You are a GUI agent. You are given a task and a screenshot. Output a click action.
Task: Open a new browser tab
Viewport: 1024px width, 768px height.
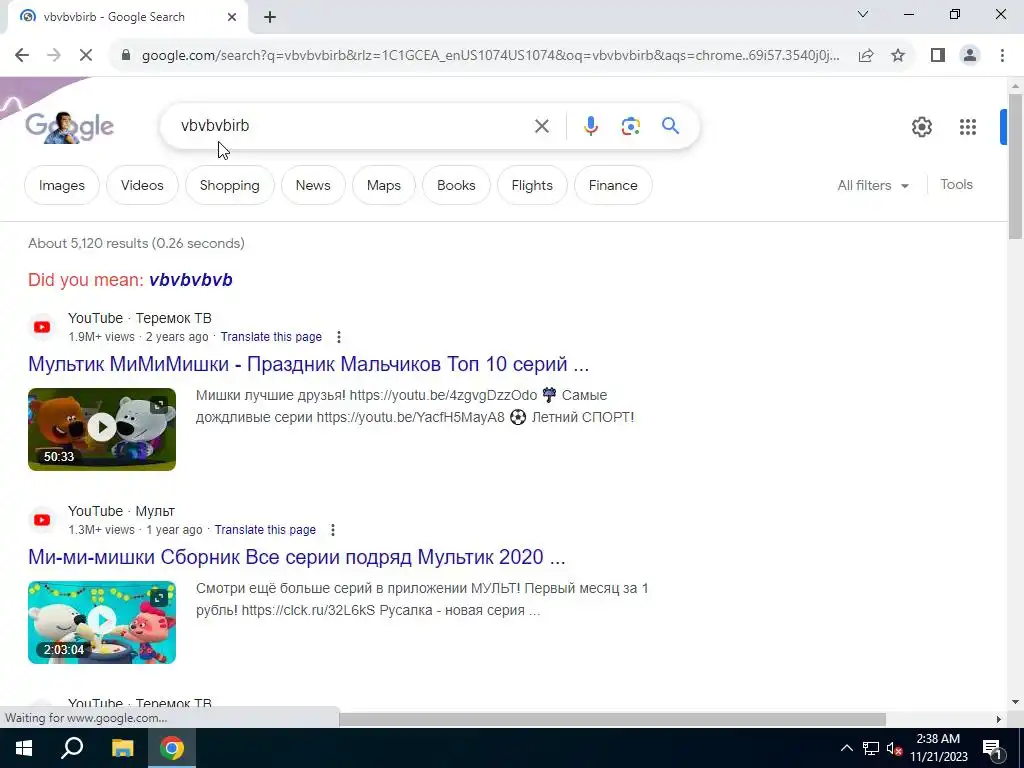tap(270, 17)
